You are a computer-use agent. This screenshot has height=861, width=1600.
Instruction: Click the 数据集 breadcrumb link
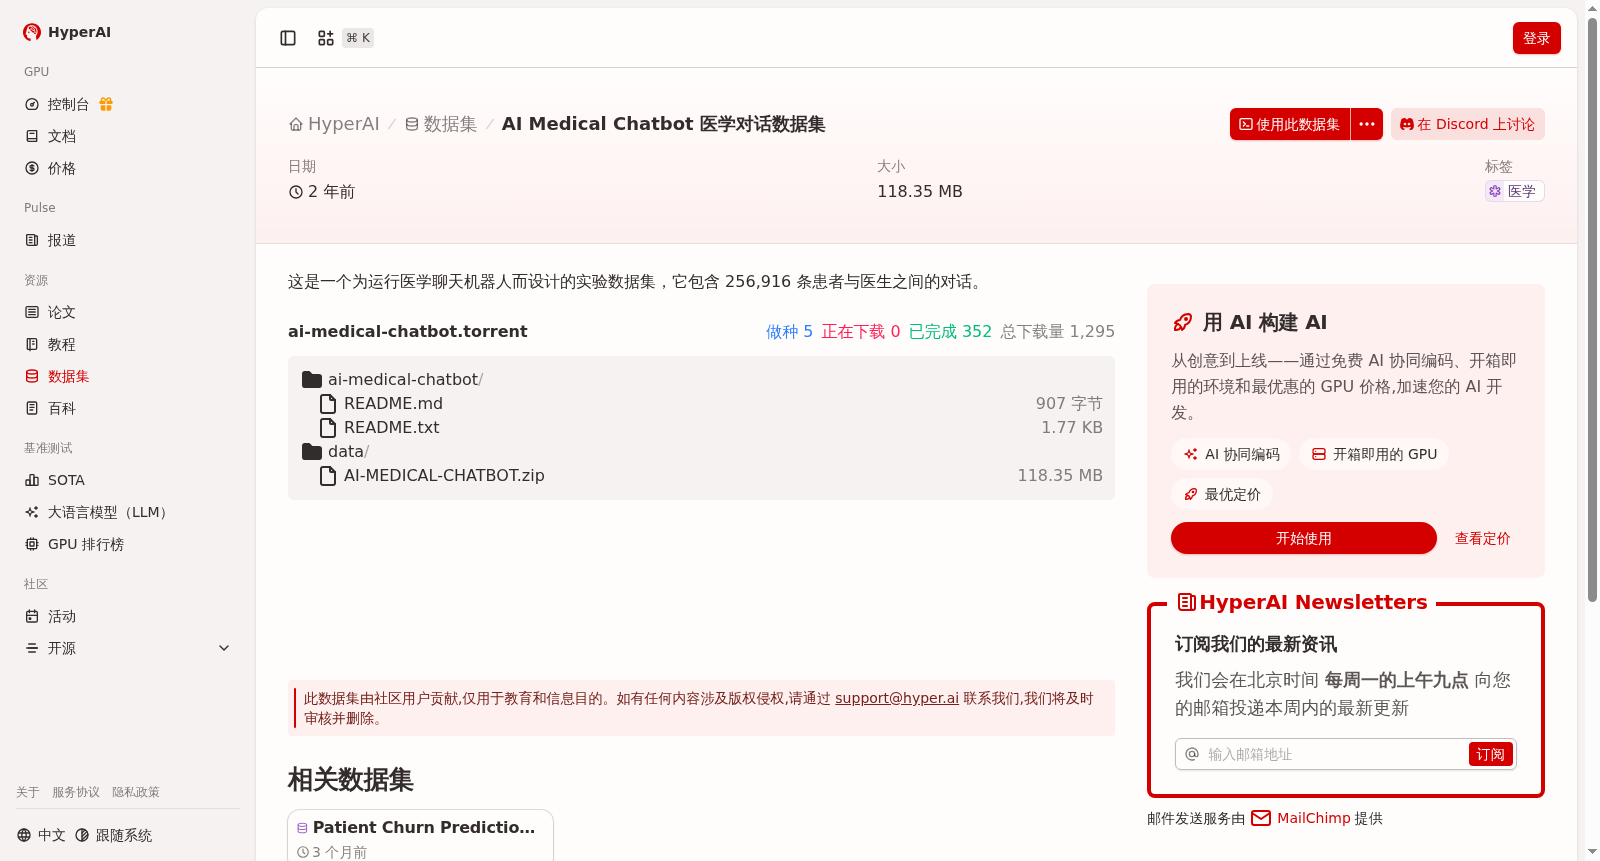(x=441, y=124)
